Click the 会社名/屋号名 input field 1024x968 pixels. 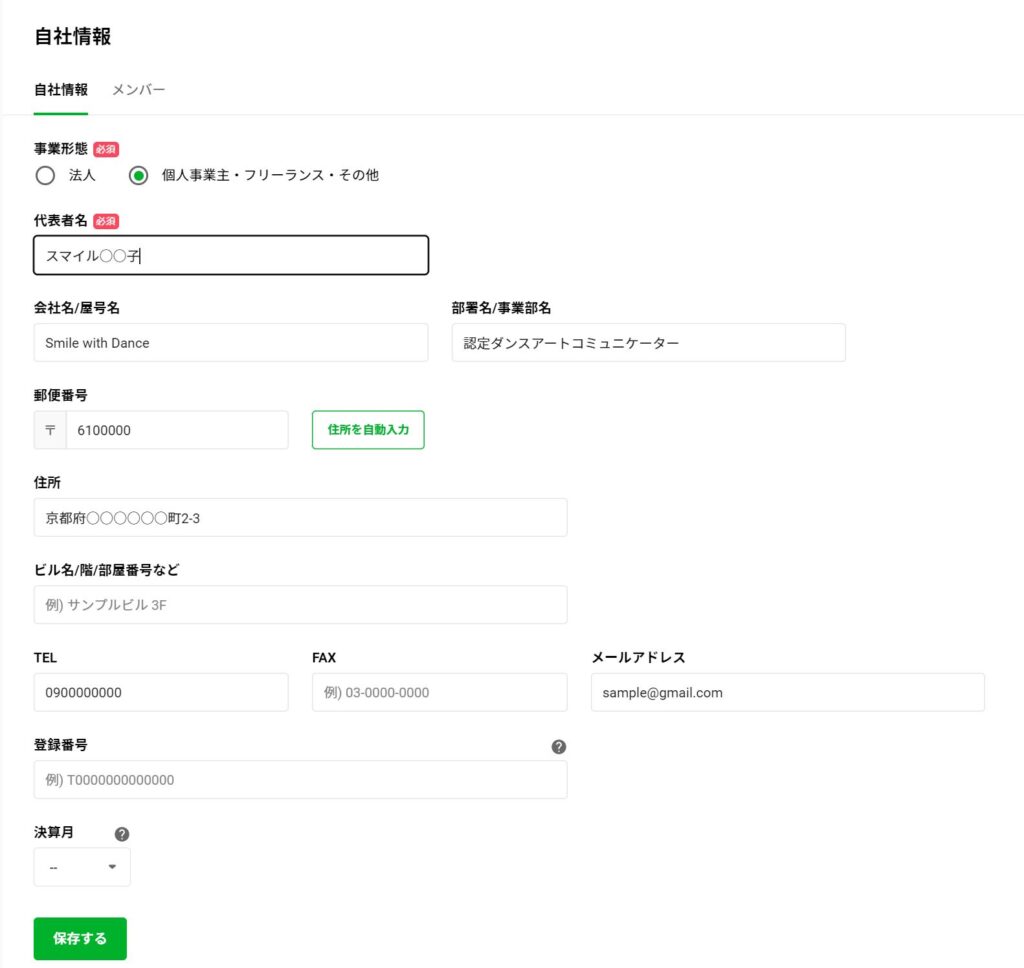coord(231,343)
